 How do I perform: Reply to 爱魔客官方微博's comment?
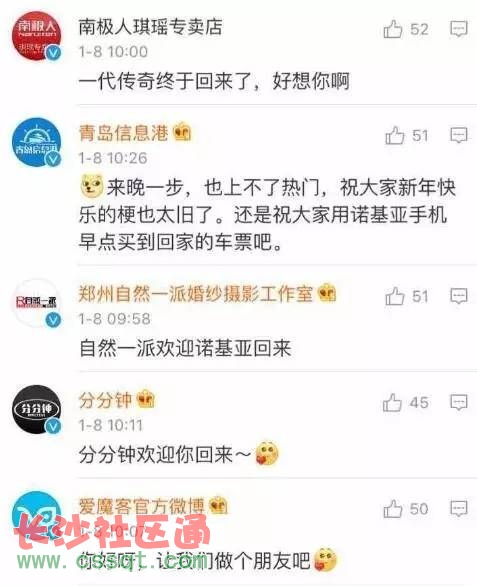[458, 509]
